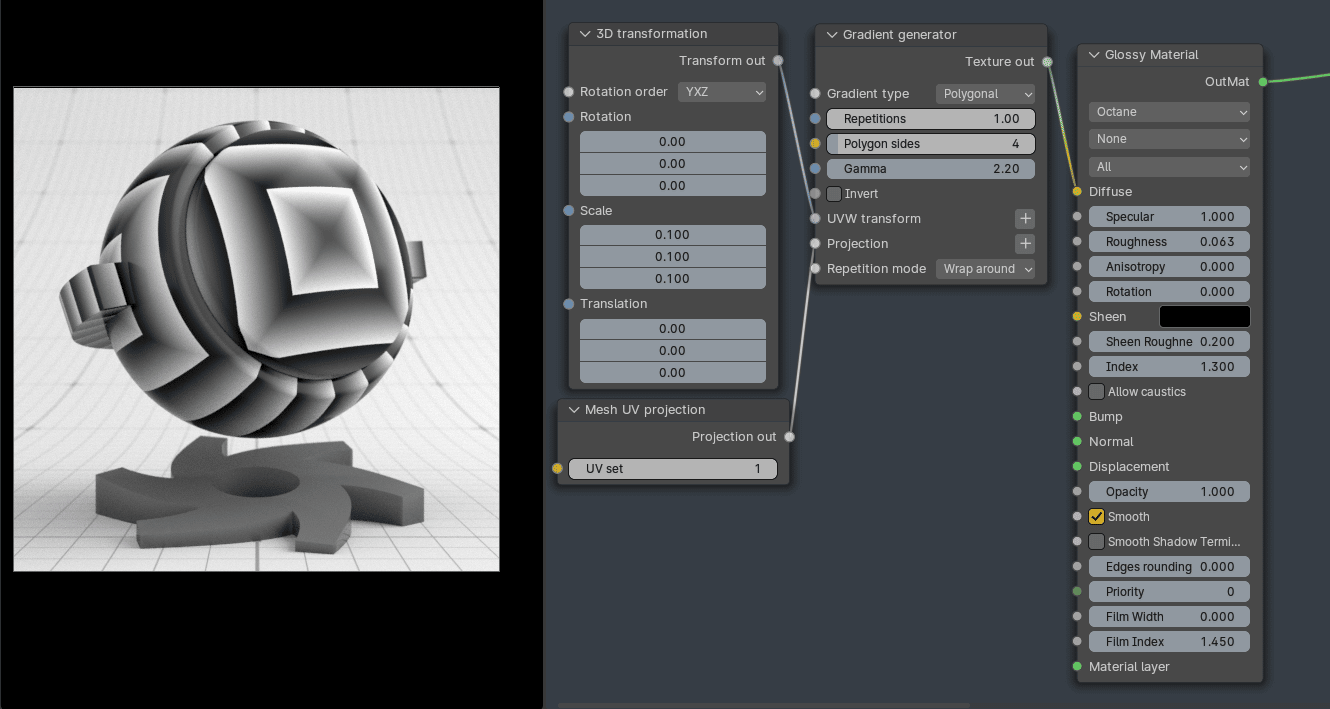Click the Roughness value slider

[x=1169, y=242]
